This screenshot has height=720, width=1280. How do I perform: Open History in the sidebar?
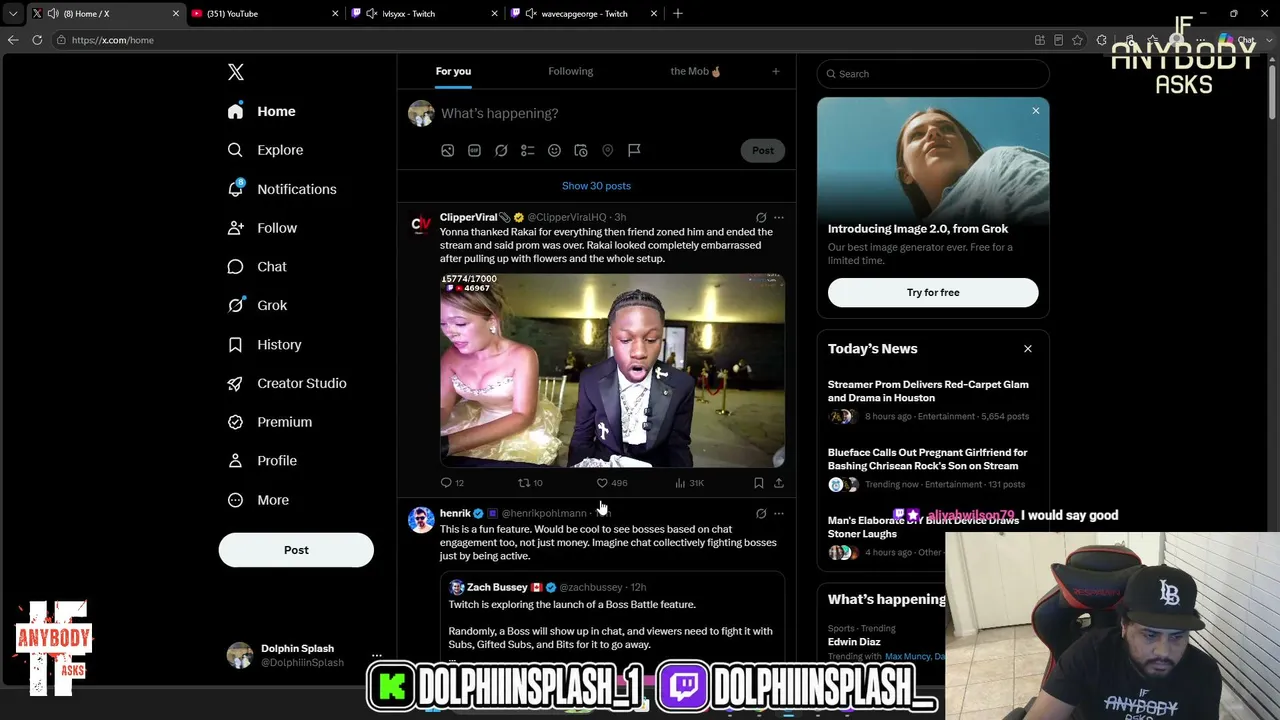coord(264,344)
